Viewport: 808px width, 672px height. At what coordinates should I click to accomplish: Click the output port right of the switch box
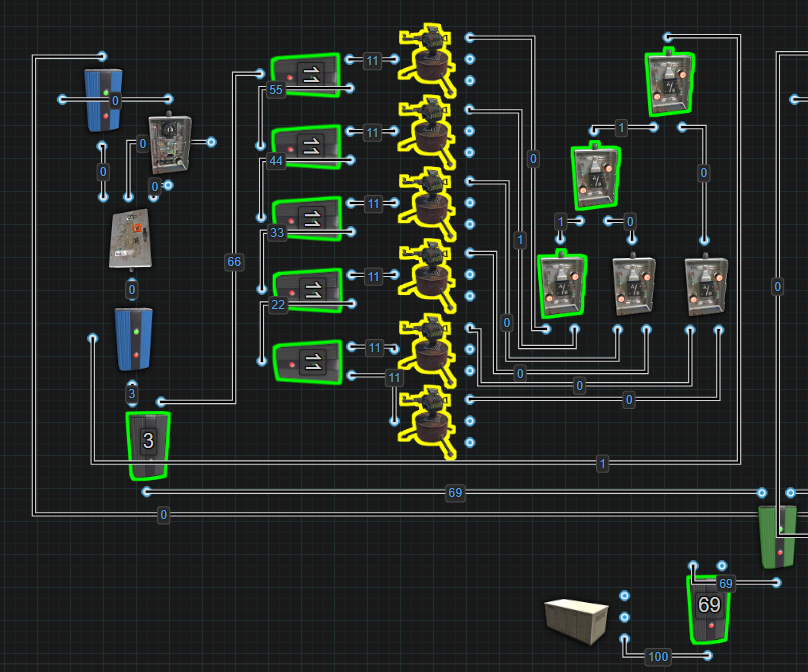click(x=211, y=142)
